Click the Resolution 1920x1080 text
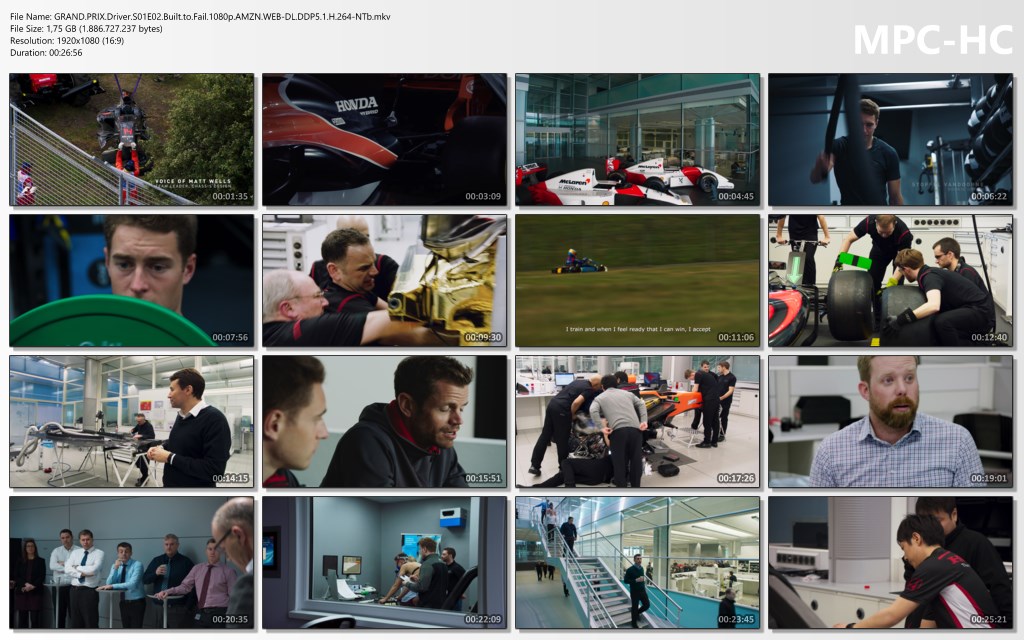This screenshot has width=1024, height=640. point(73,41)
